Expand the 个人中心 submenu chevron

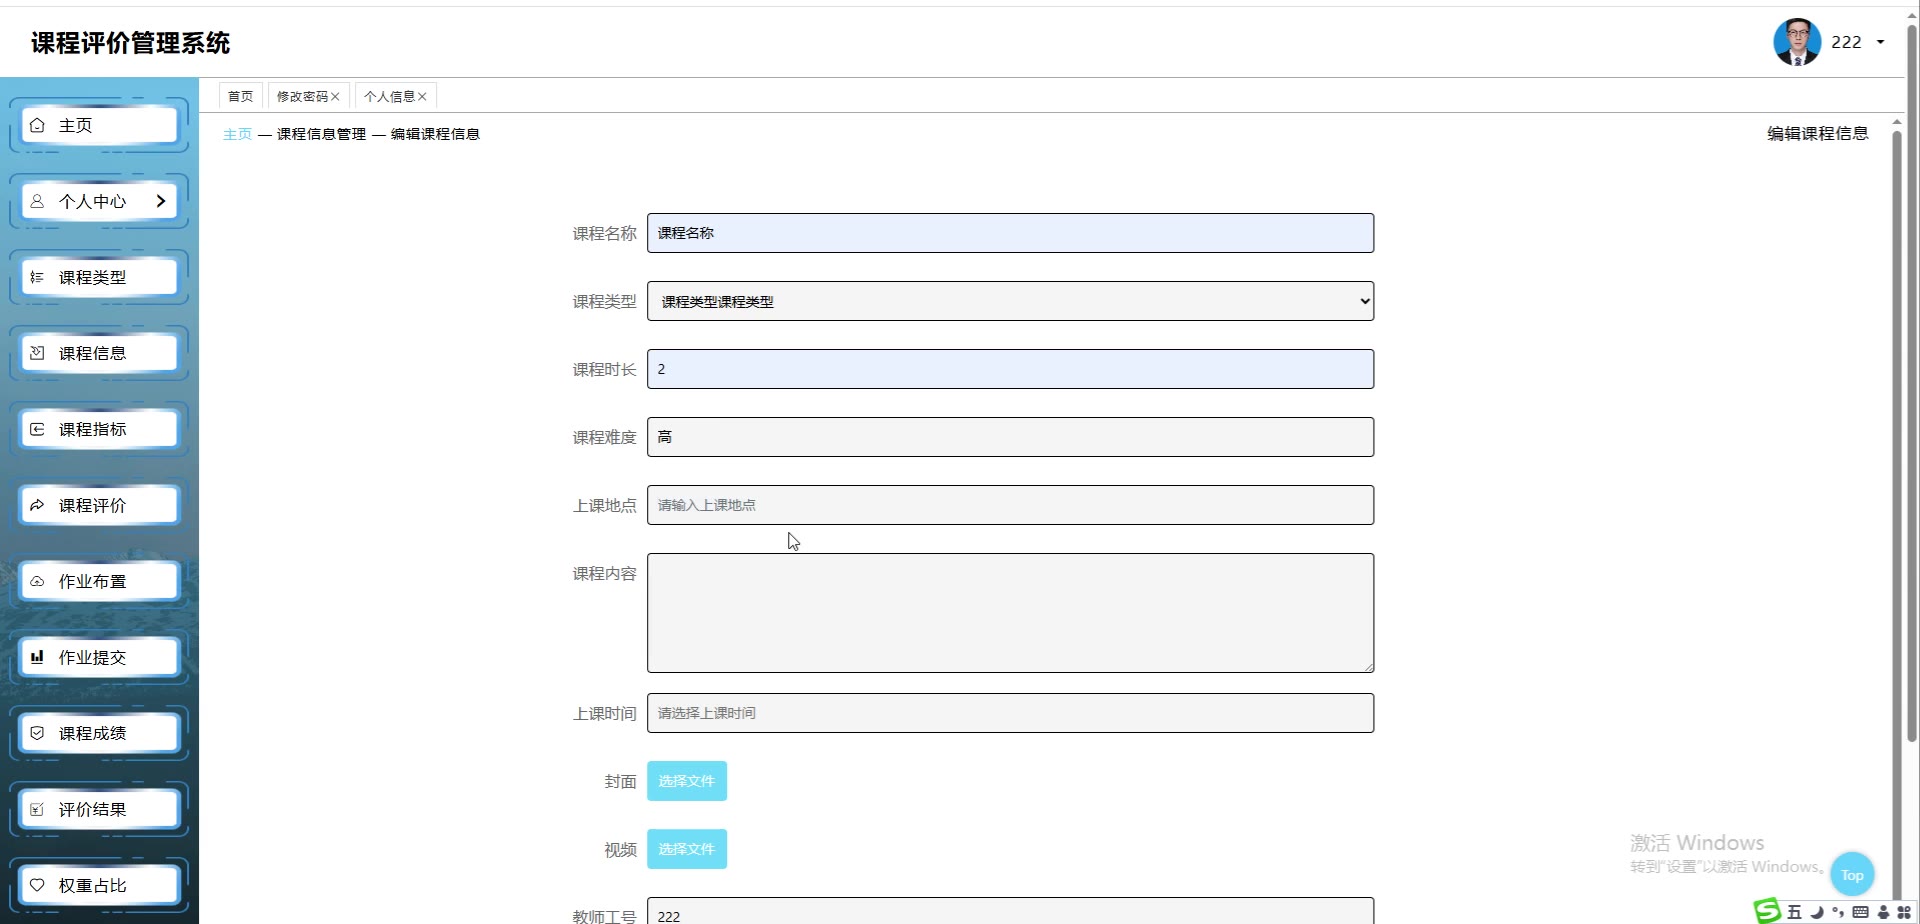161,201
